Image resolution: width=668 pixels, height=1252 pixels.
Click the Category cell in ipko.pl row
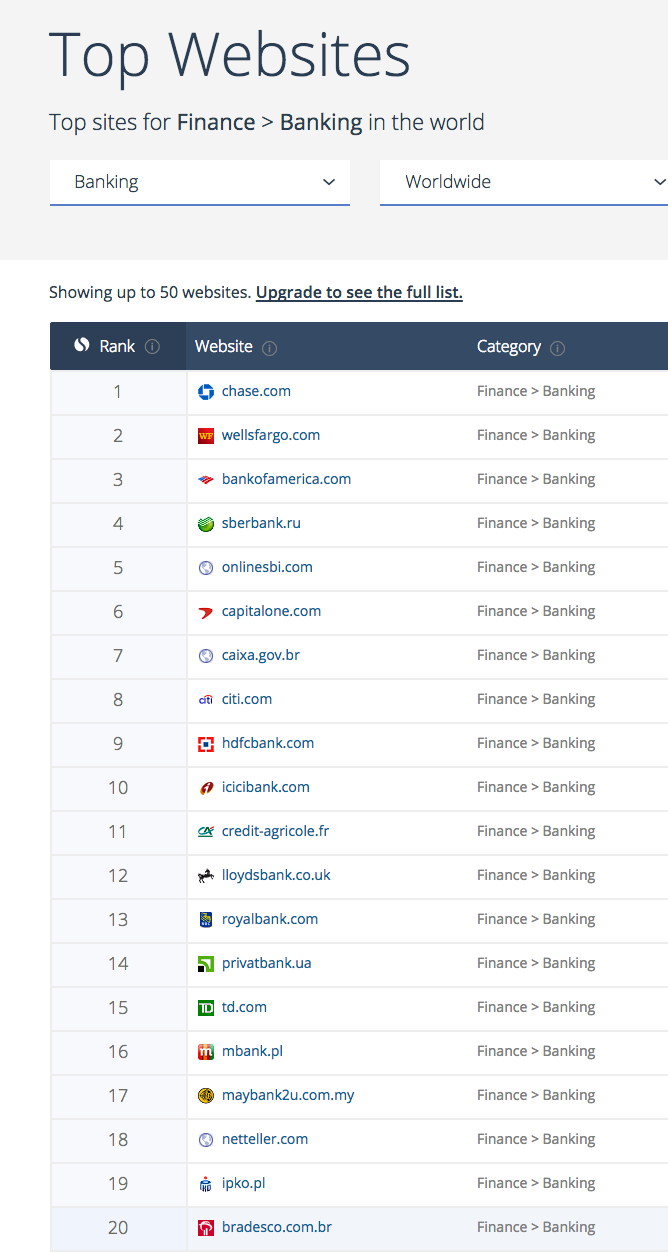[536, 1183]
